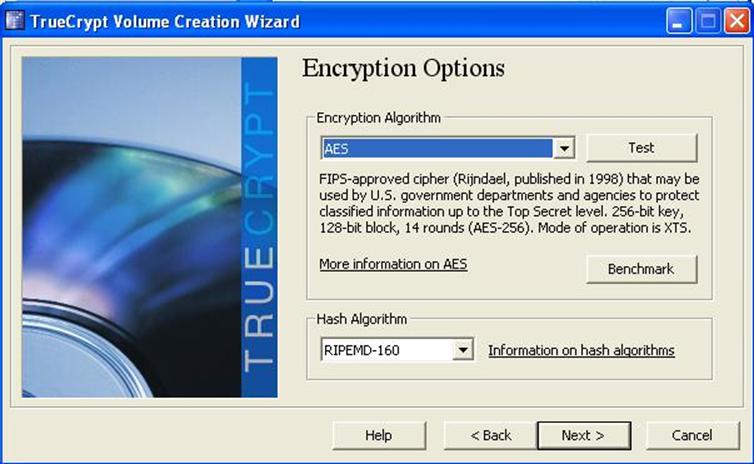Viewport: 754px width, 464px height.
Task: Minimize the Volume Creation Wizard window
Action: pyautogui.click(x=679, y=22)
